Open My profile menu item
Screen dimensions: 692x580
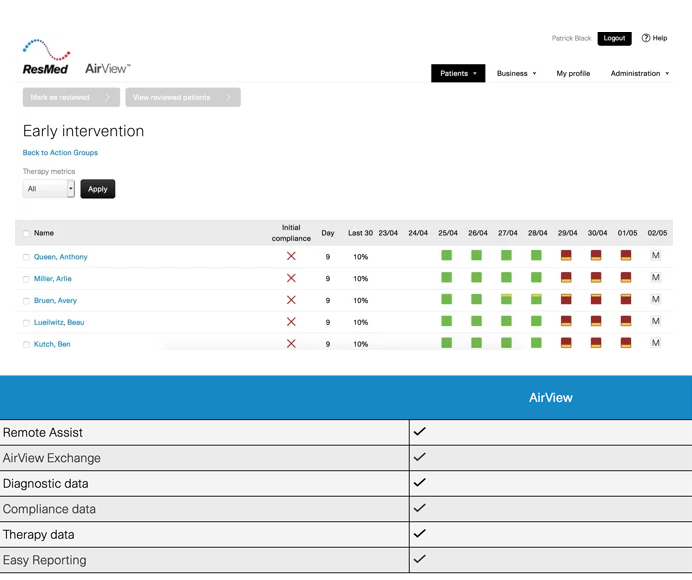[573, 73]
